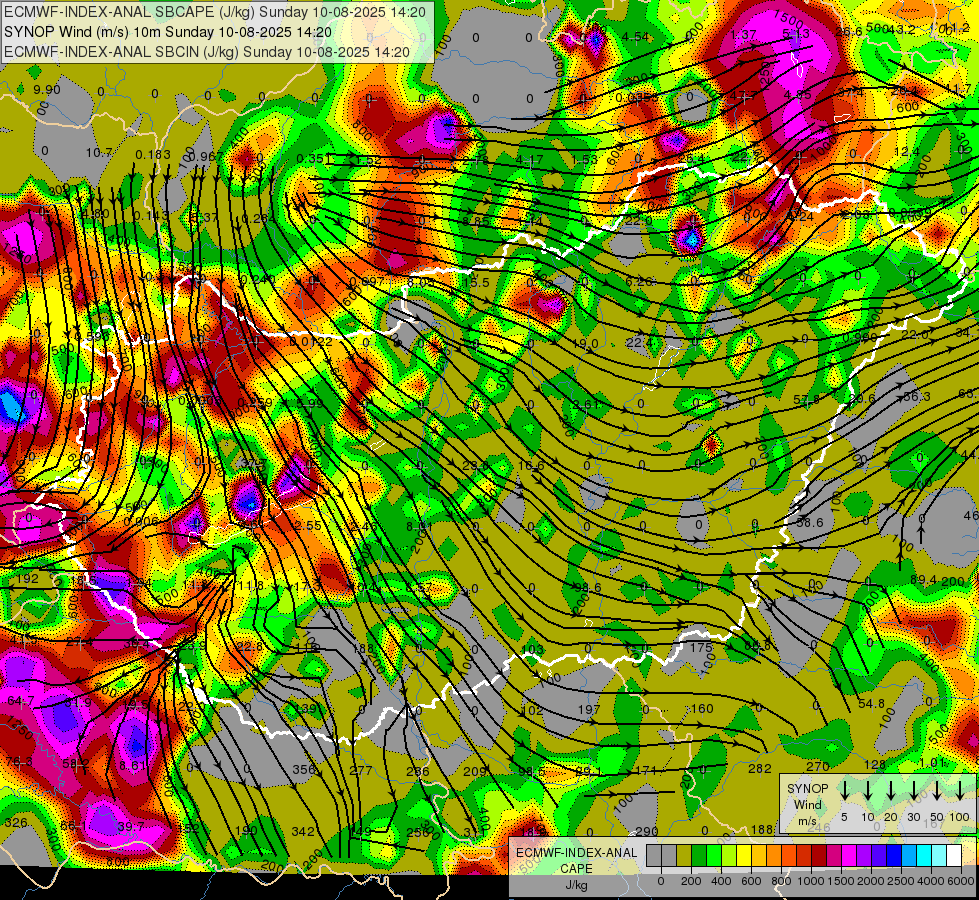979x900 pixels.
Task: Click the 5 m/s wind arrow in legend
Action: click(844, 791)
